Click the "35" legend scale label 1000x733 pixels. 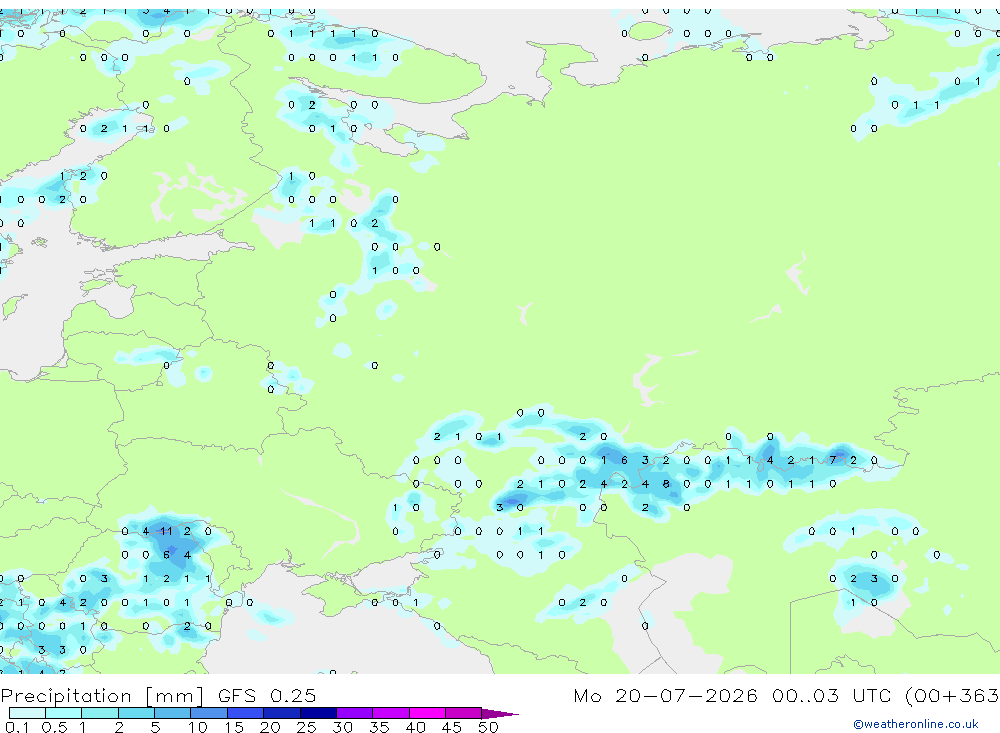pos(379,727)
